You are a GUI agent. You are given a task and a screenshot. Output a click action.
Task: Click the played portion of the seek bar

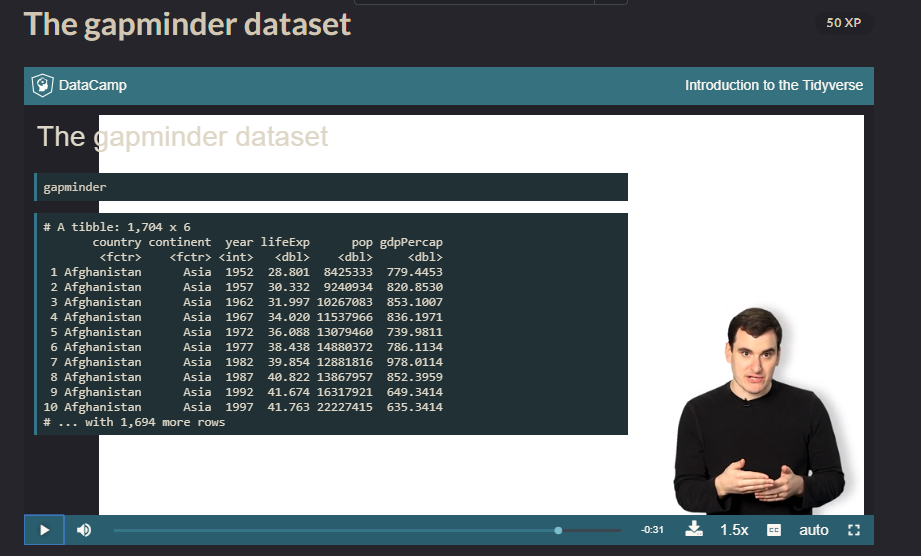(334, 530)
